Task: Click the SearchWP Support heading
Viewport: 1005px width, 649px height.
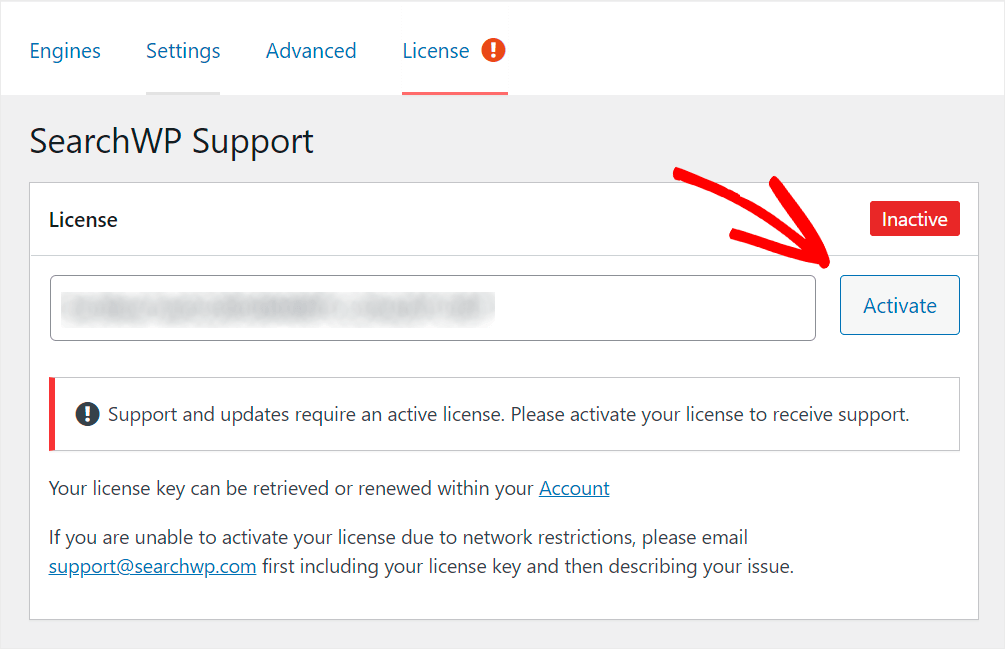Action: [172, 142]
